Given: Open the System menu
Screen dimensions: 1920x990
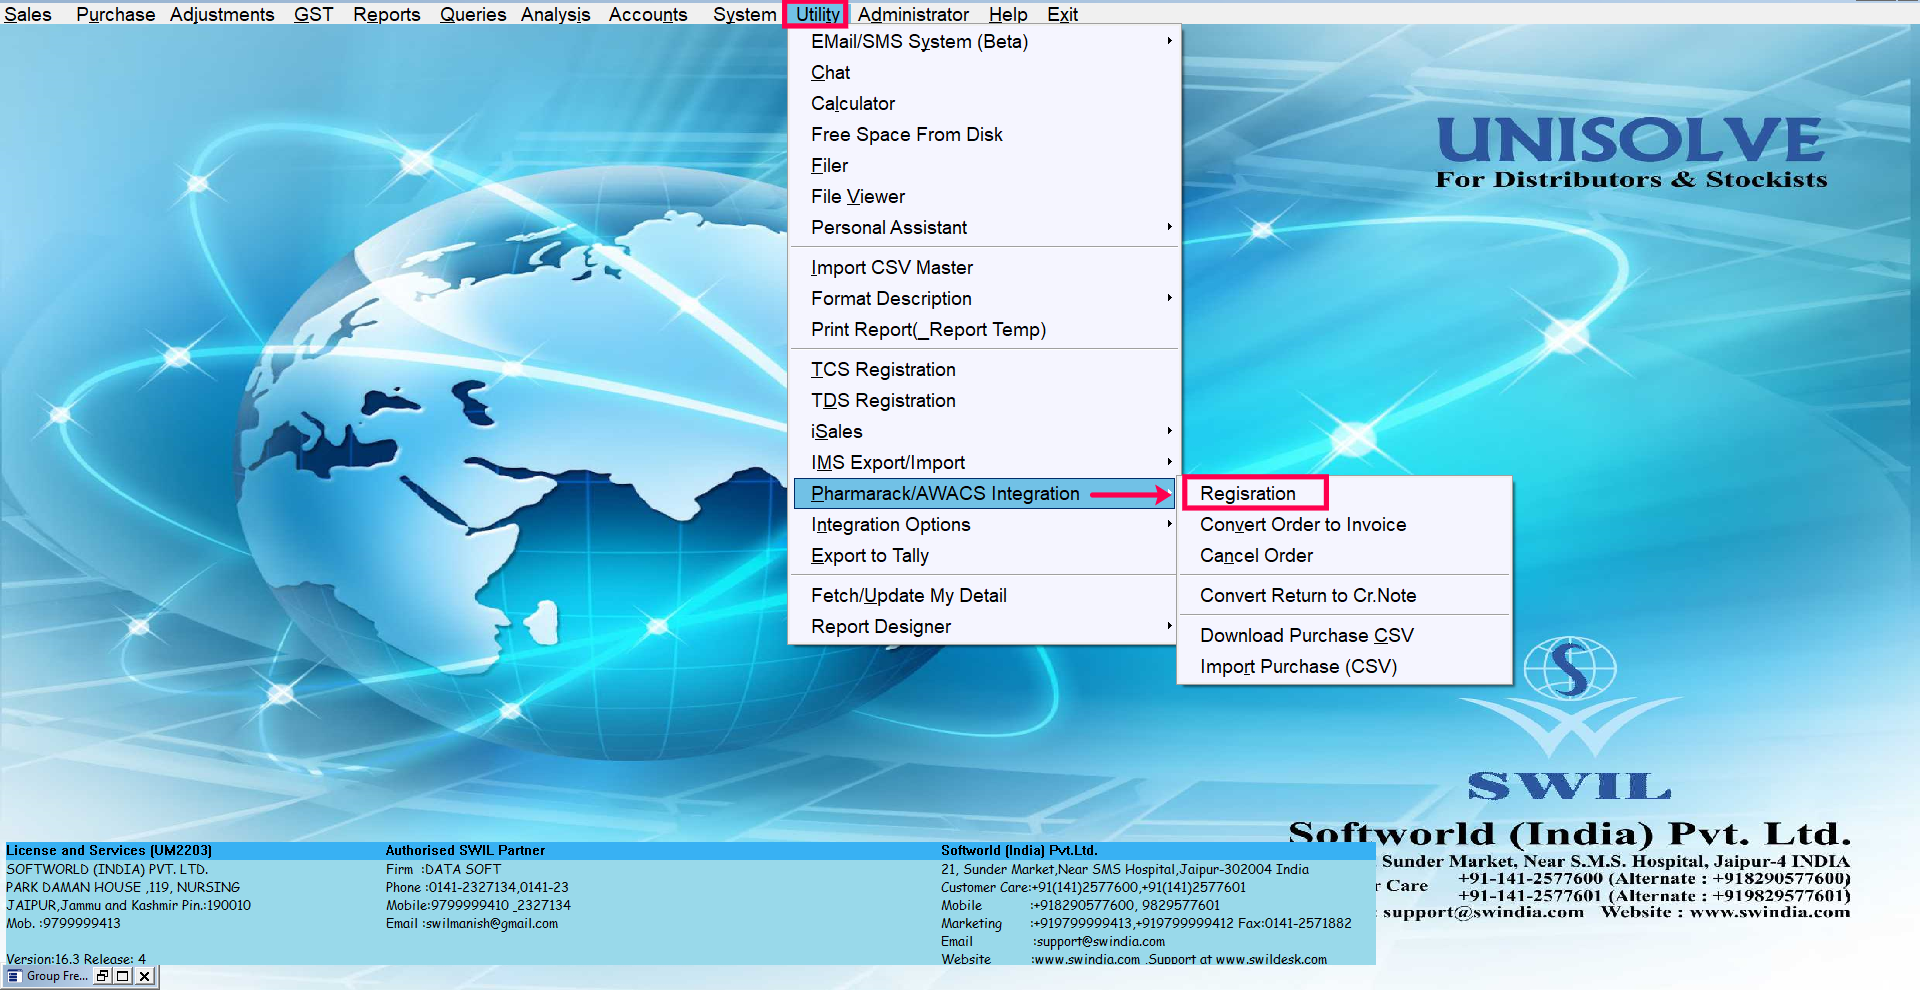Looking at the screenshot, I should click(744, 14).
